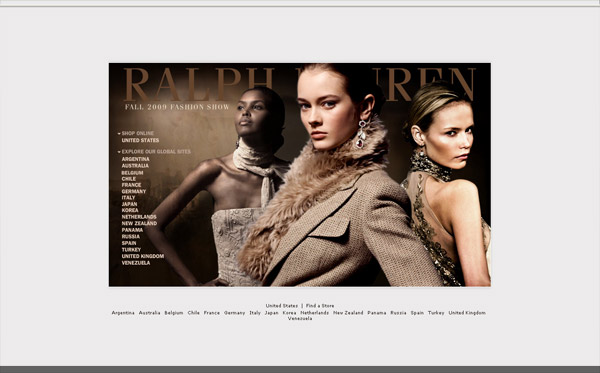Click the Germany footer link
600x373 pixels.
[x=235, y=313]
